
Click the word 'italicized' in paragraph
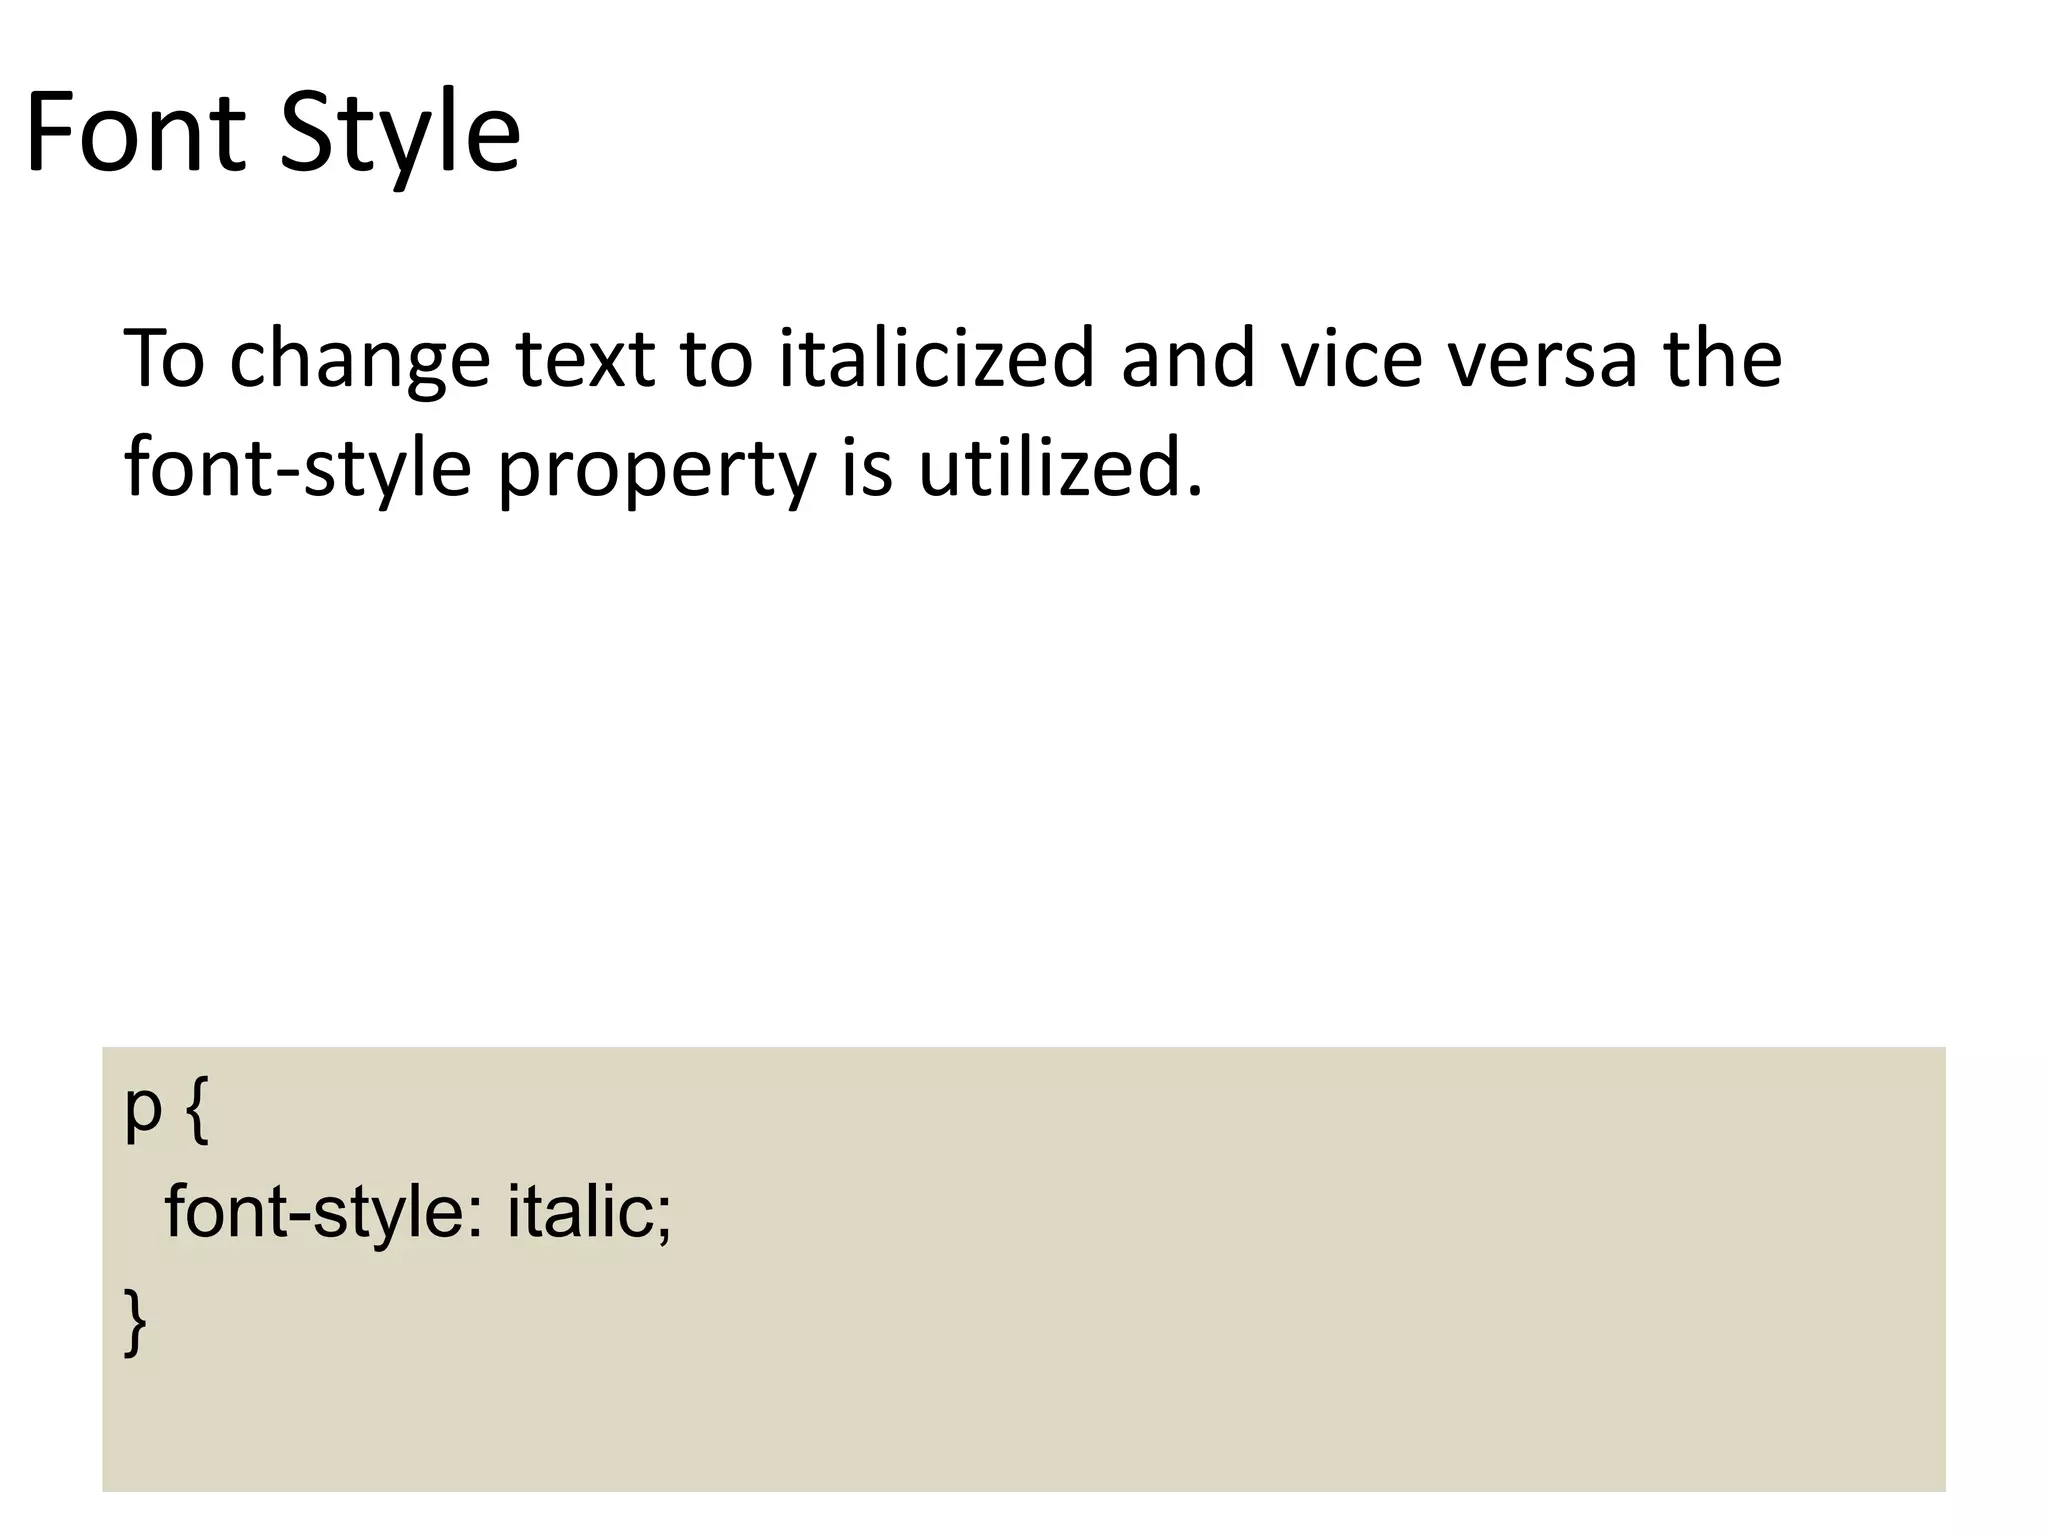coord(936,358)
